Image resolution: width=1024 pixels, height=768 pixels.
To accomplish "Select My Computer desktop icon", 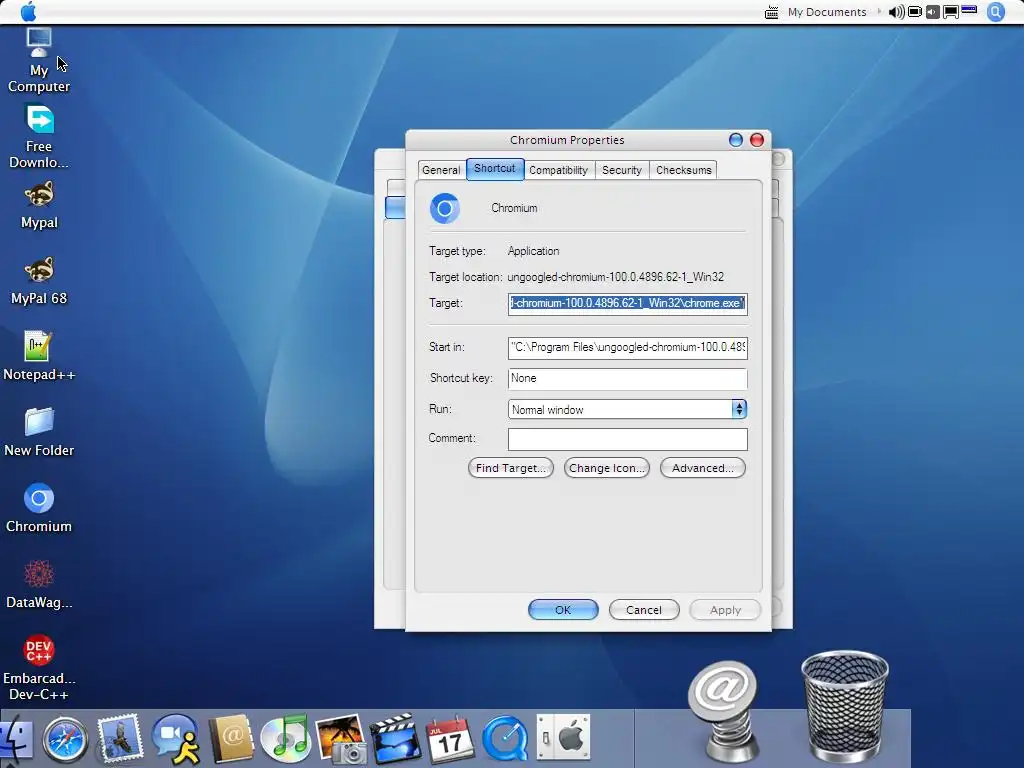I will pyautogui.click(x=39, y=60).
